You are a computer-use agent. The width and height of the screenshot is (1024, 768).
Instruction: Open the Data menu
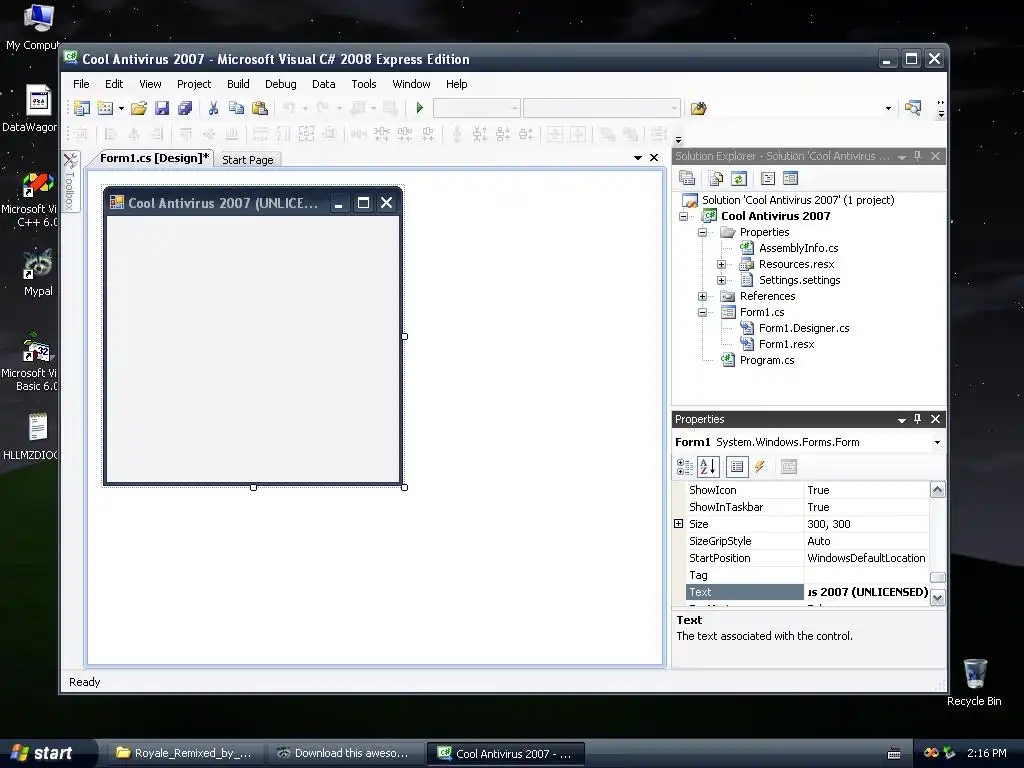pos(323,84)
